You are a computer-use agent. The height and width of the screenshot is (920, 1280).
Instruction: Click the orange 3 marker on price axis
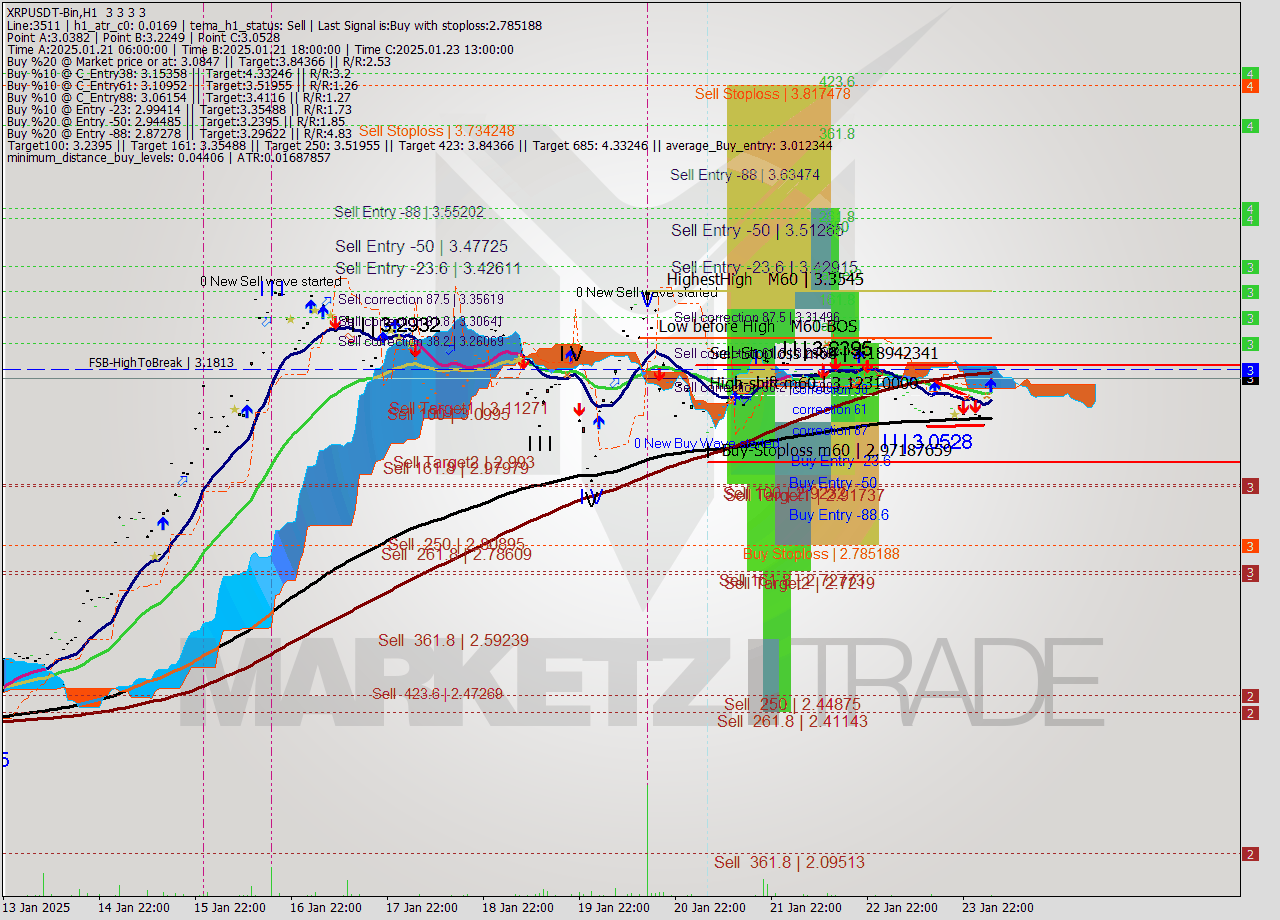click(x=1250, y=546)
